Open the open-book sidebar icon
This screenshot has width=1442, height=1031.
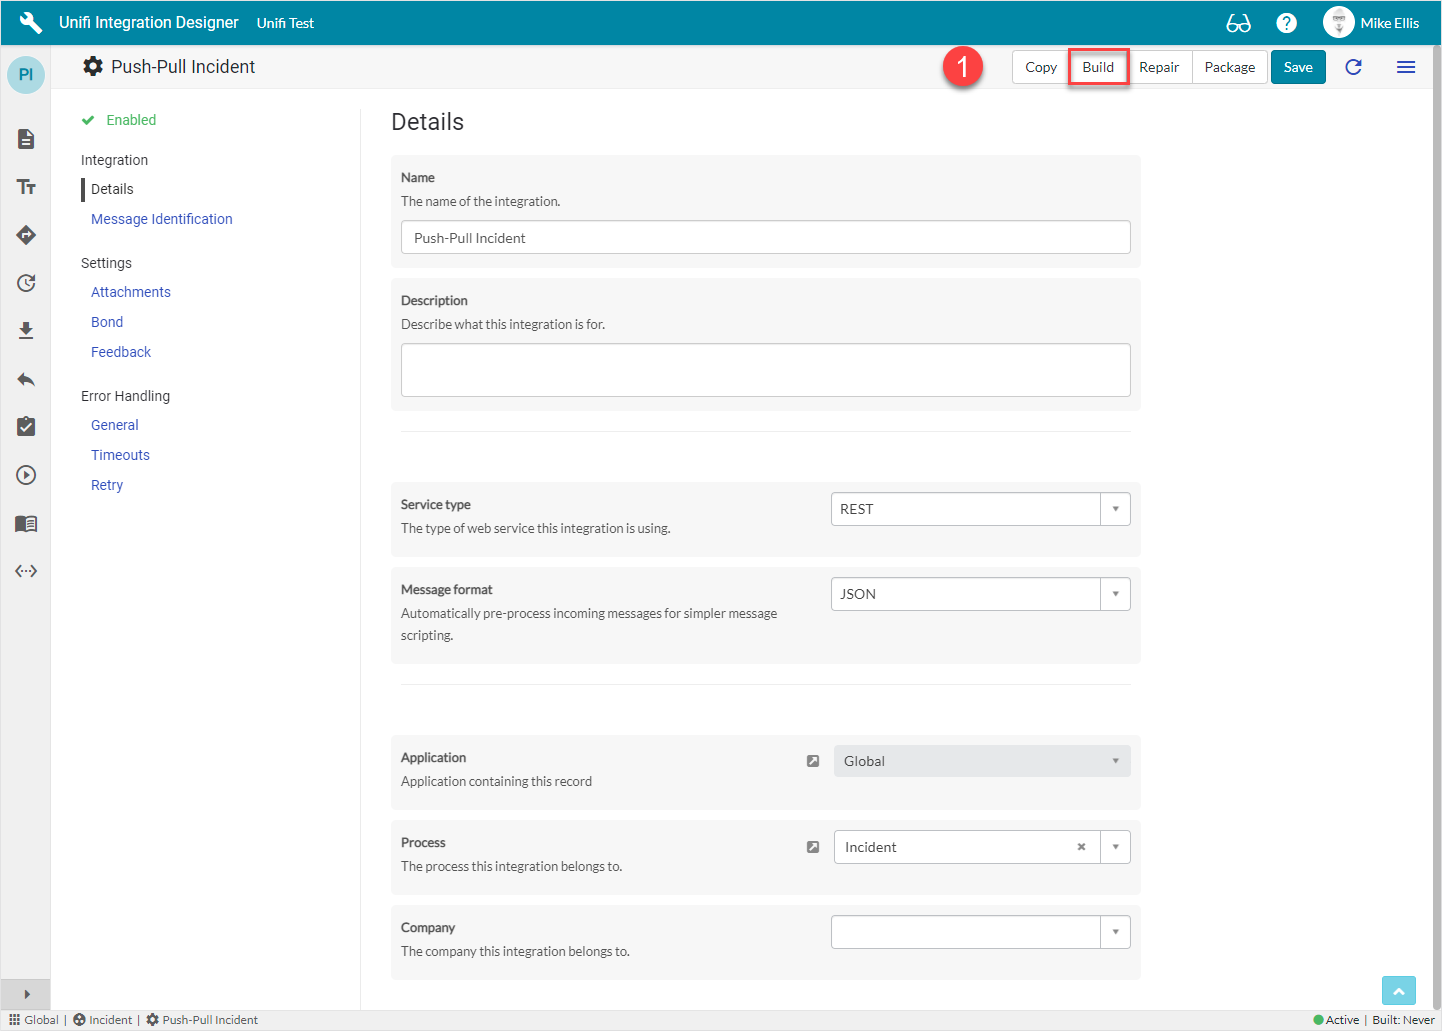pos(26,523)
